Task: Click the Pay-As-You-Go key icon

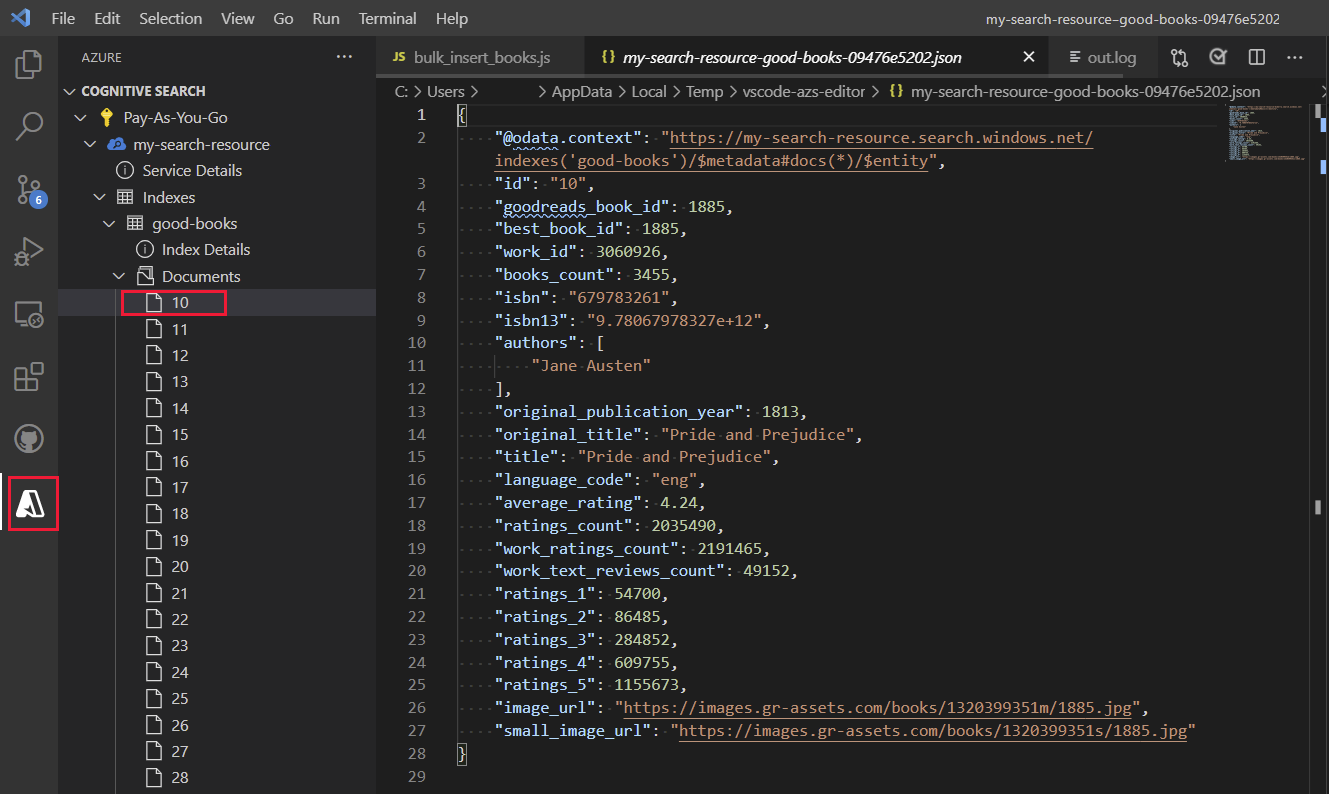Action: click(x=107, y=117)
